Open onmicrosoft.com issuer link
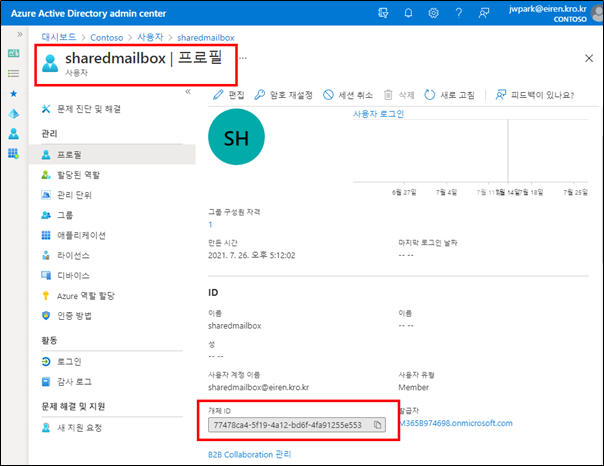This screenshot has width=604, height=466. pyautogui.click(x=456, y=423)
